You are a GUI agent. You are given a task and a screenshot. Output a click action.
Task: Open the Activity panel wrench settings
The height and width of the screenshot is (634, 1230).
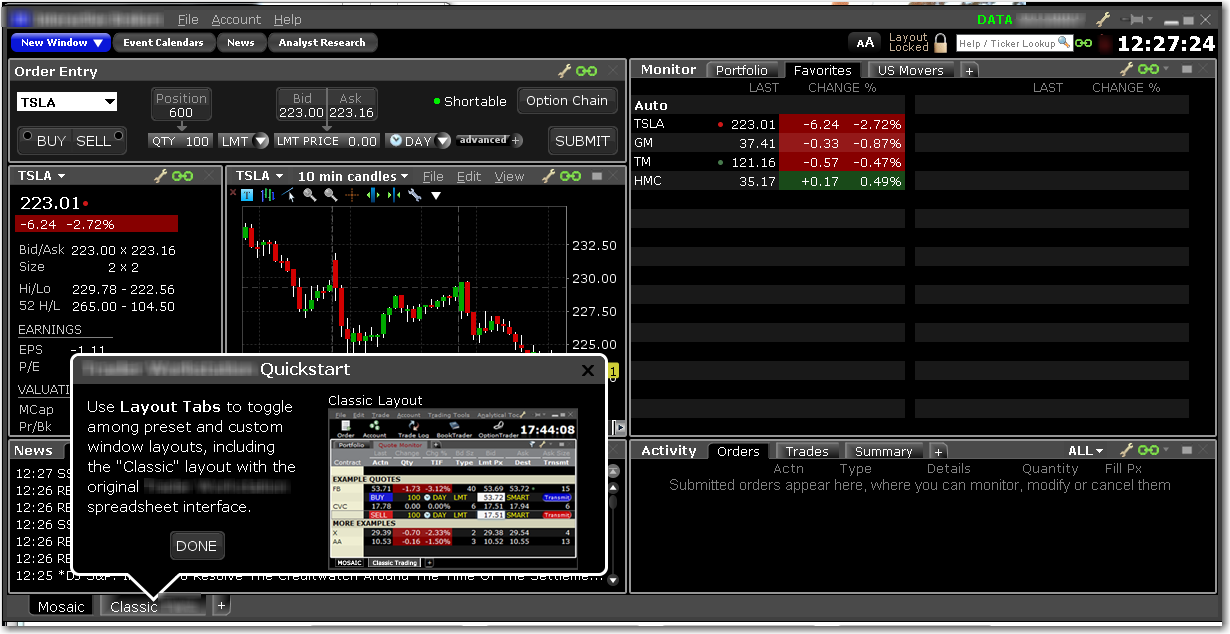click(1127, 451)
